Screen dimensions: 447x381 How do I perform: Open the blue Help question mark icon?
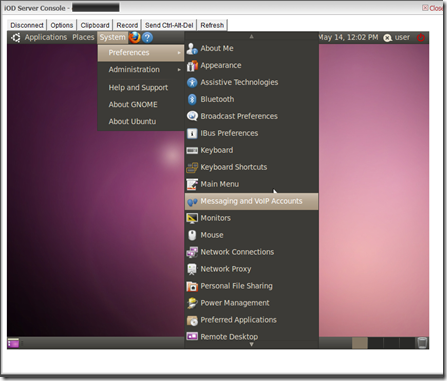pos(147,38)
